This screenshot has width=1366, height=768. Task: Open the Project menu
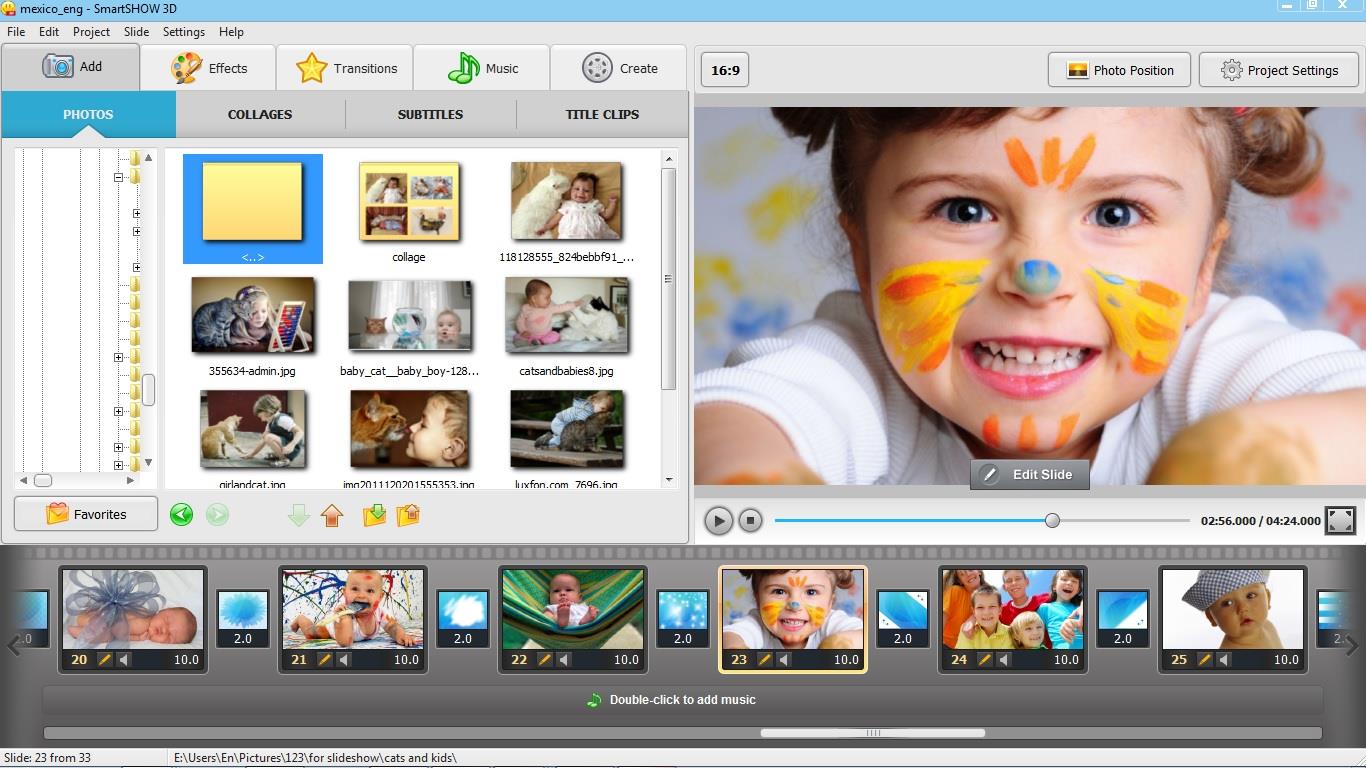pyautogui.click(x=91, y=32)
